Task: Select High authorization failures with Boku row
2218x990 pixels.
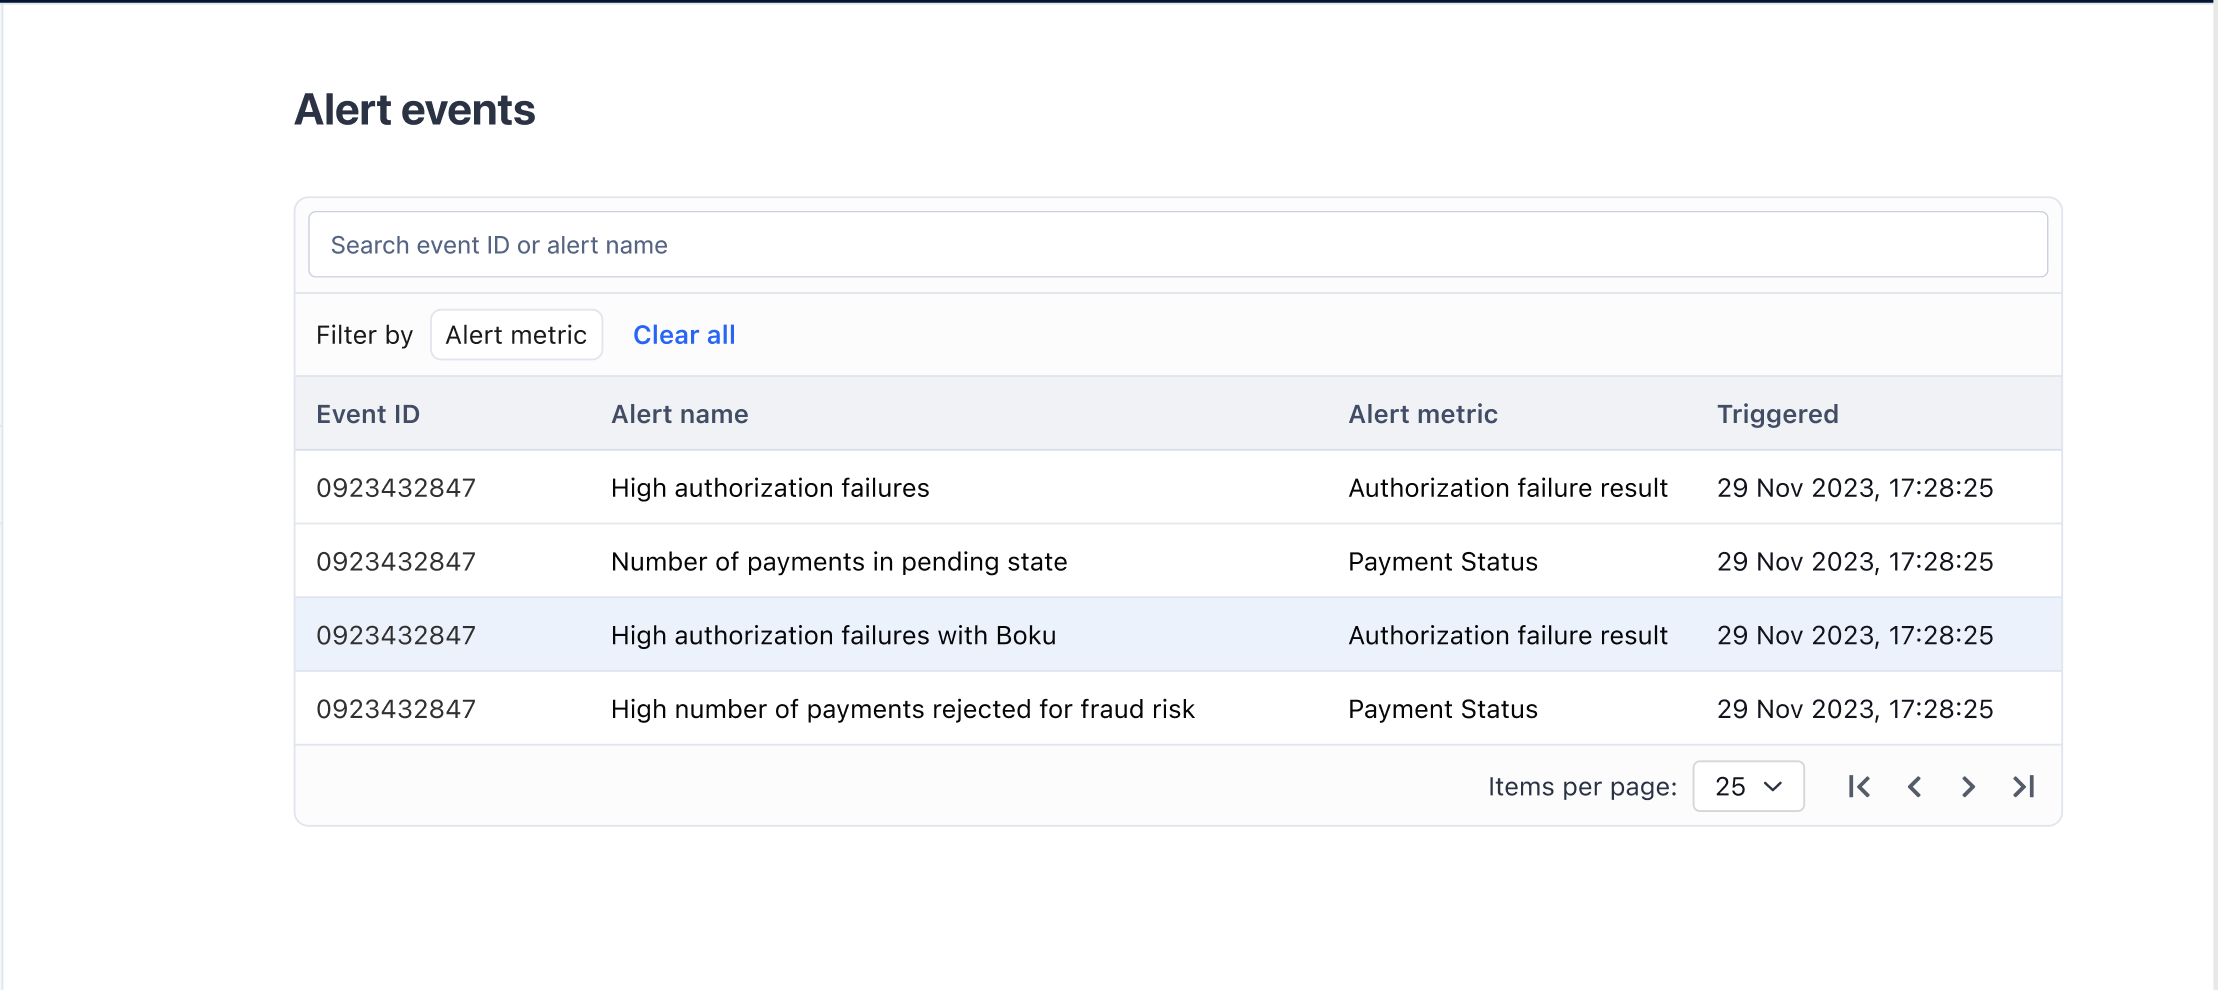Action: (1178, 635)
